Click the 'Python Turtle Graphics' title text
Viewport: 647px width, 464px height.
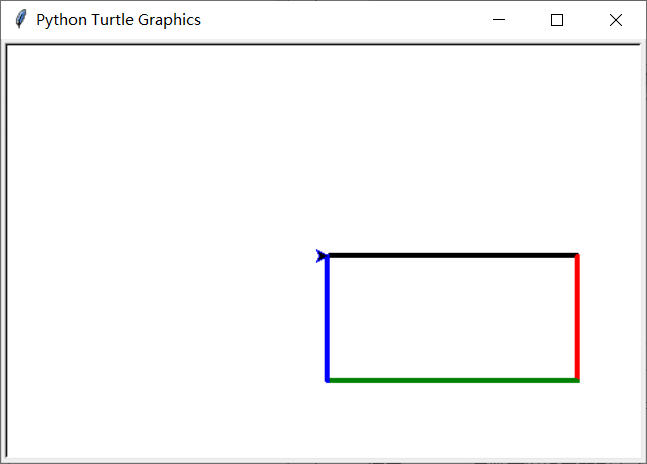[x=118, y=20]
